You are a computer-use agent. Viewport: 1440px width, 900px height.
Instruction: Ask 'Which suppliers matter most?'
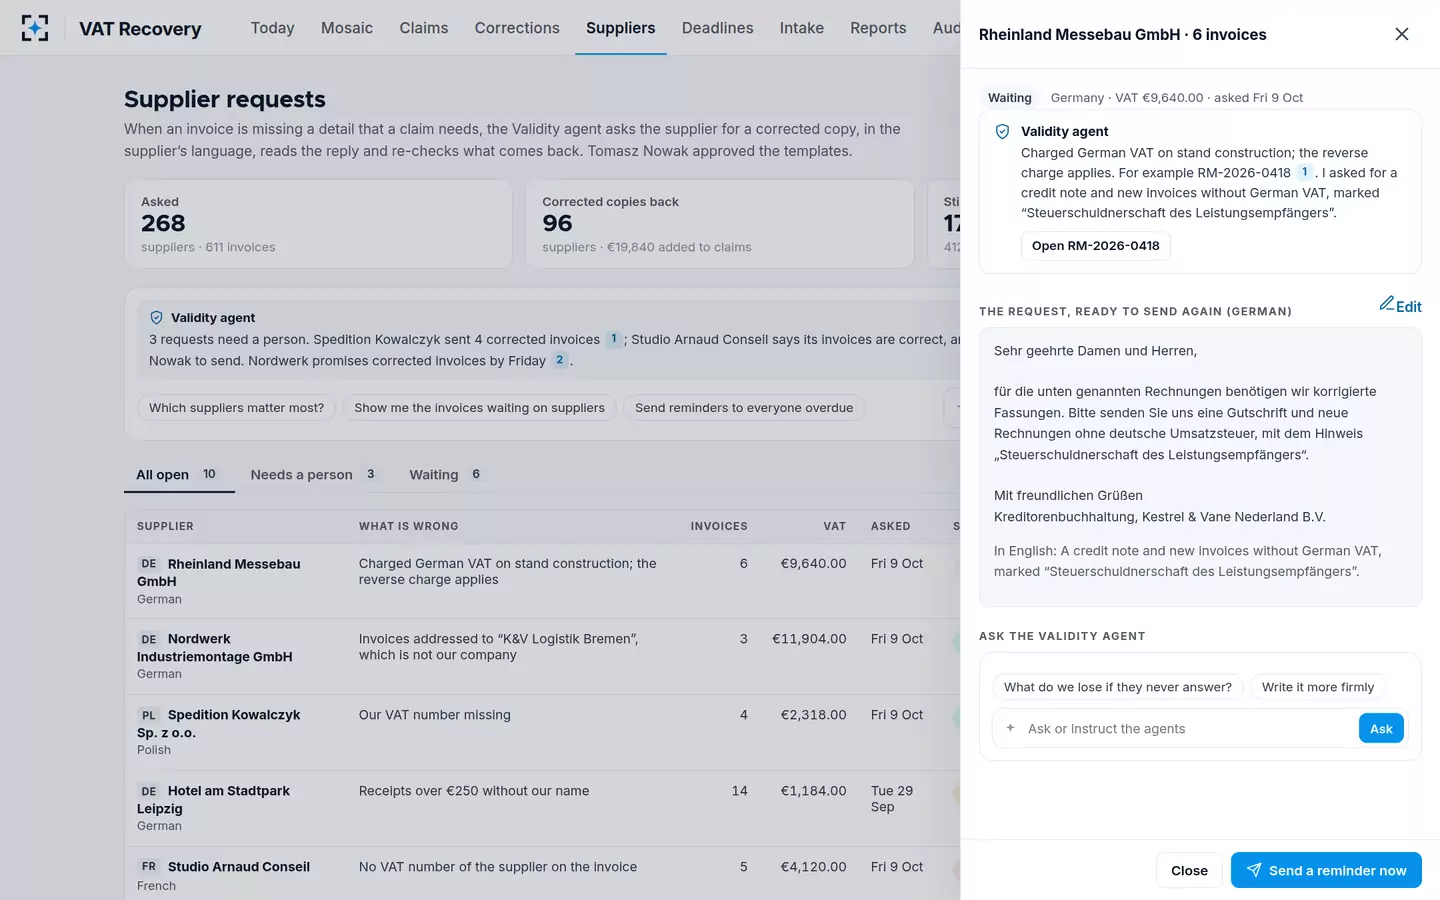pyautogui.click(x=237, y=408)
